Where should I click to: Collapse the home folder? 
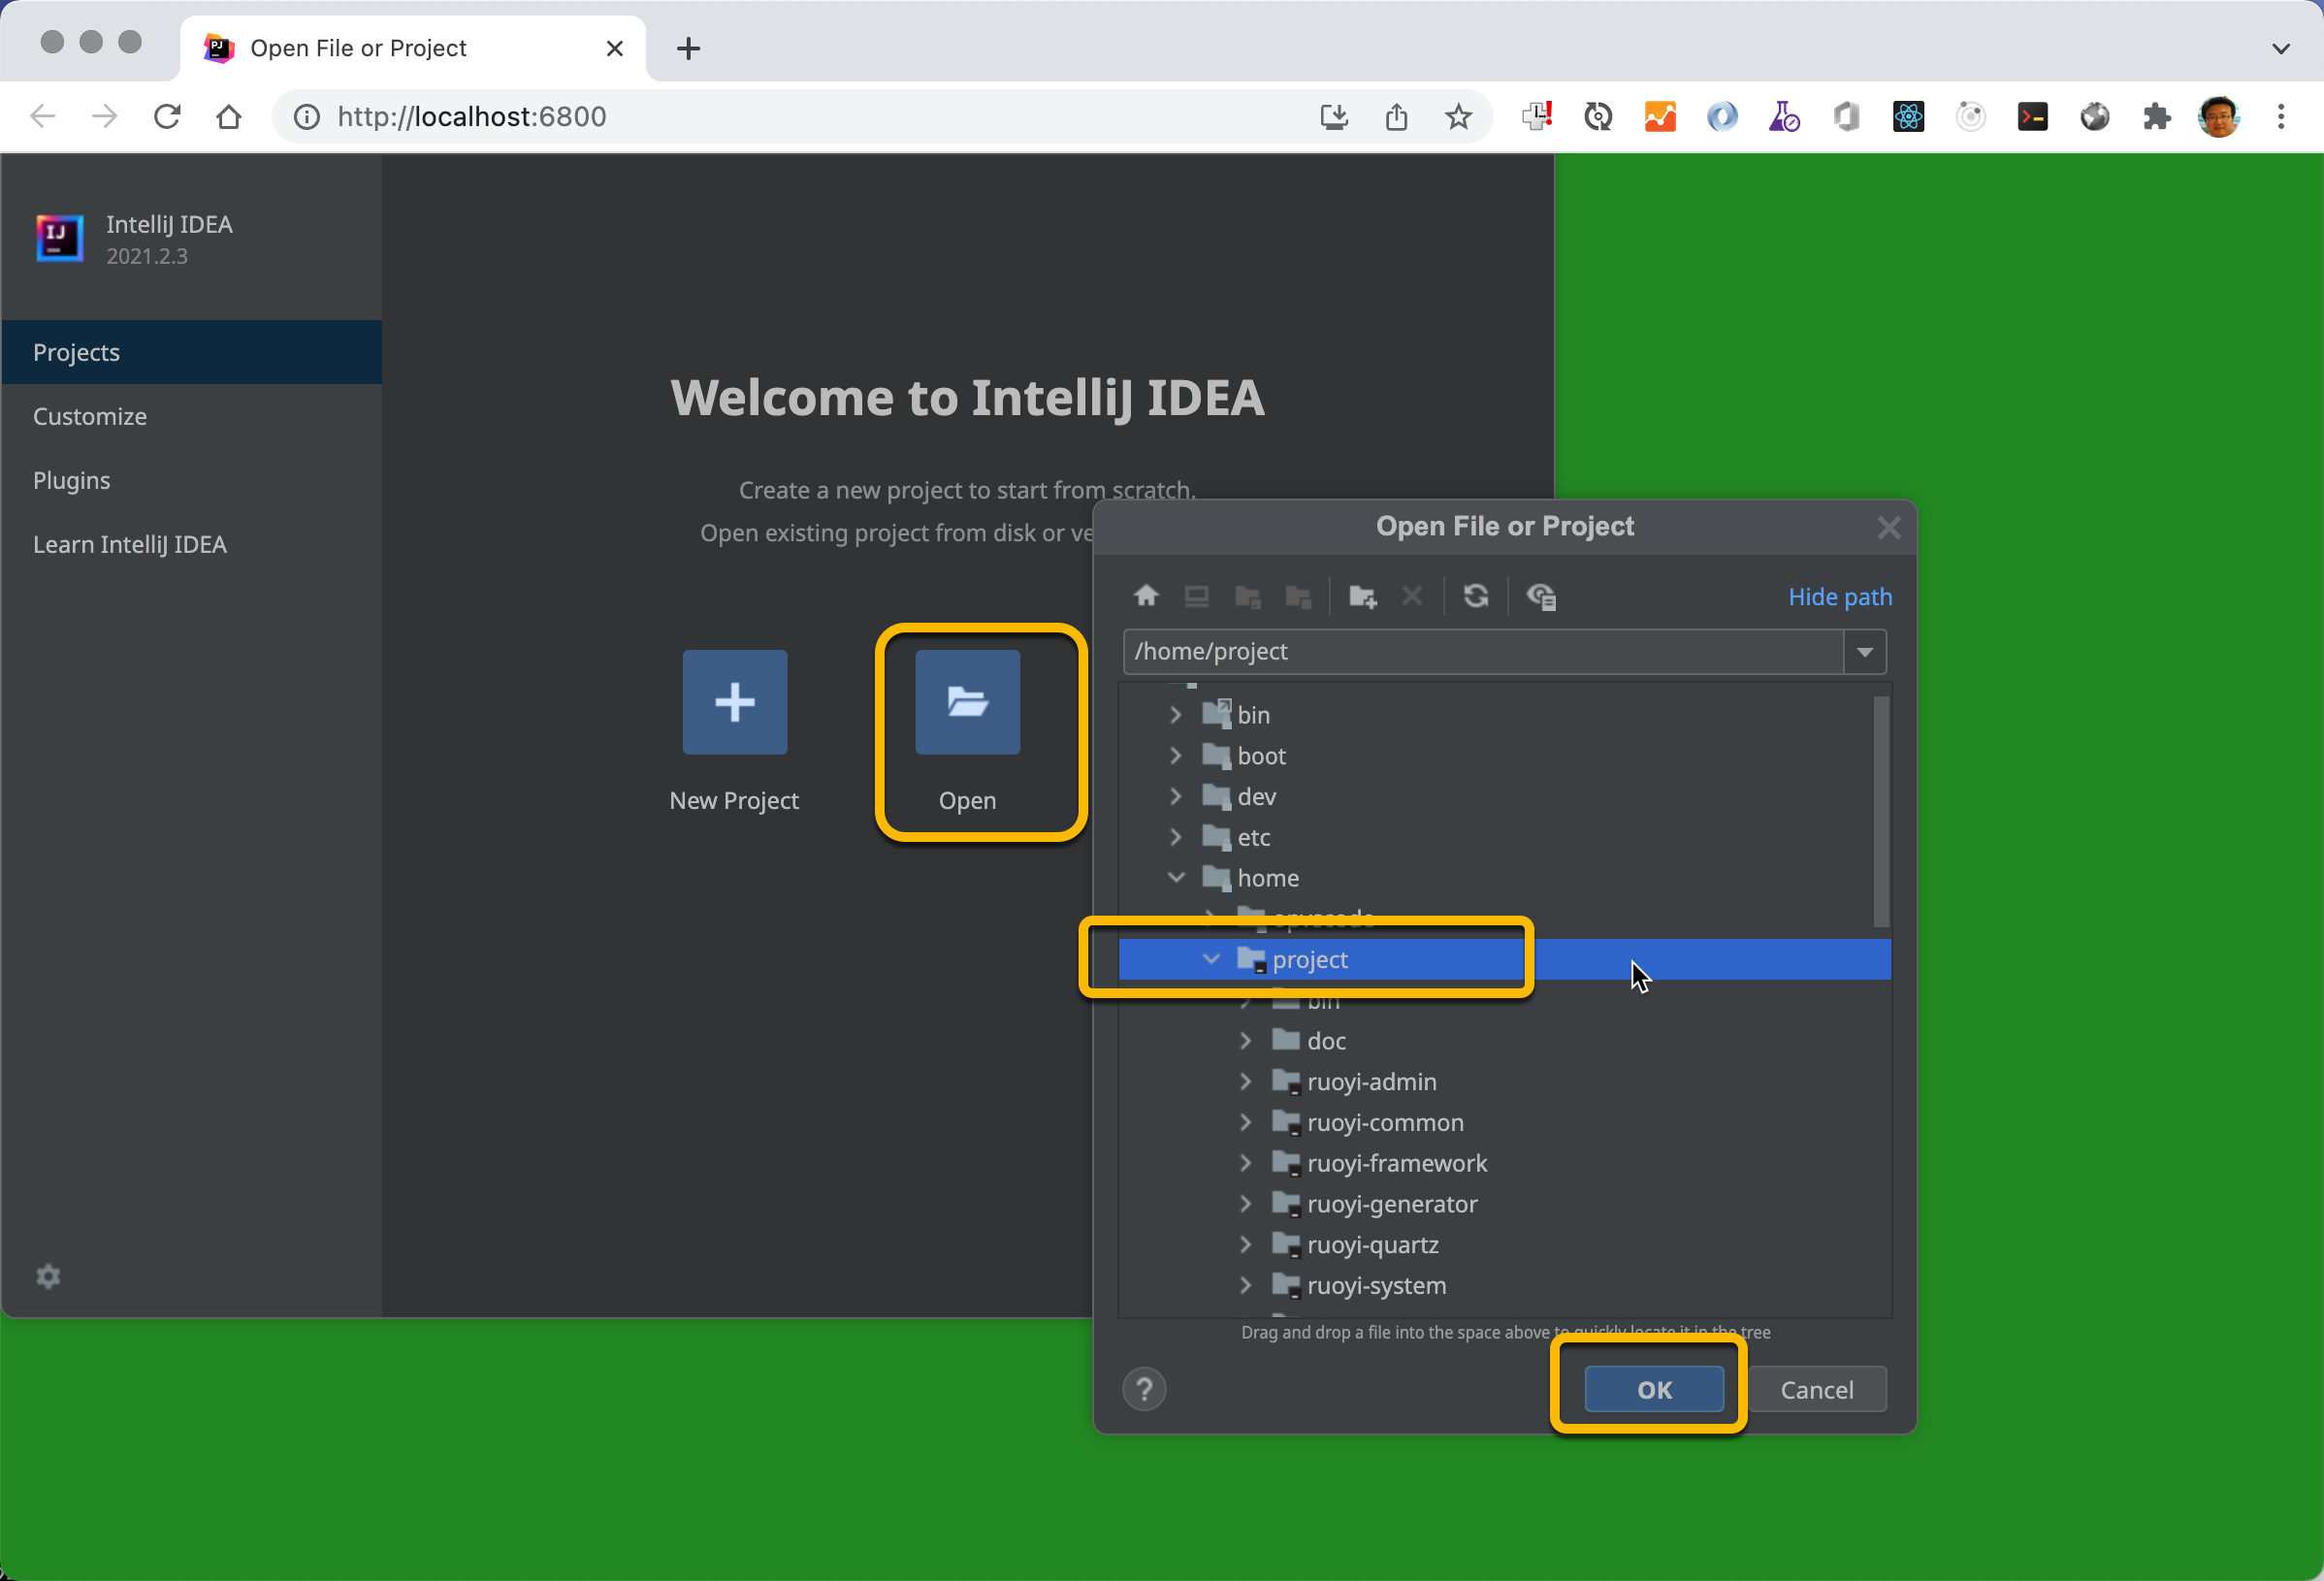pyautogui.click(x=1176, y=877)
